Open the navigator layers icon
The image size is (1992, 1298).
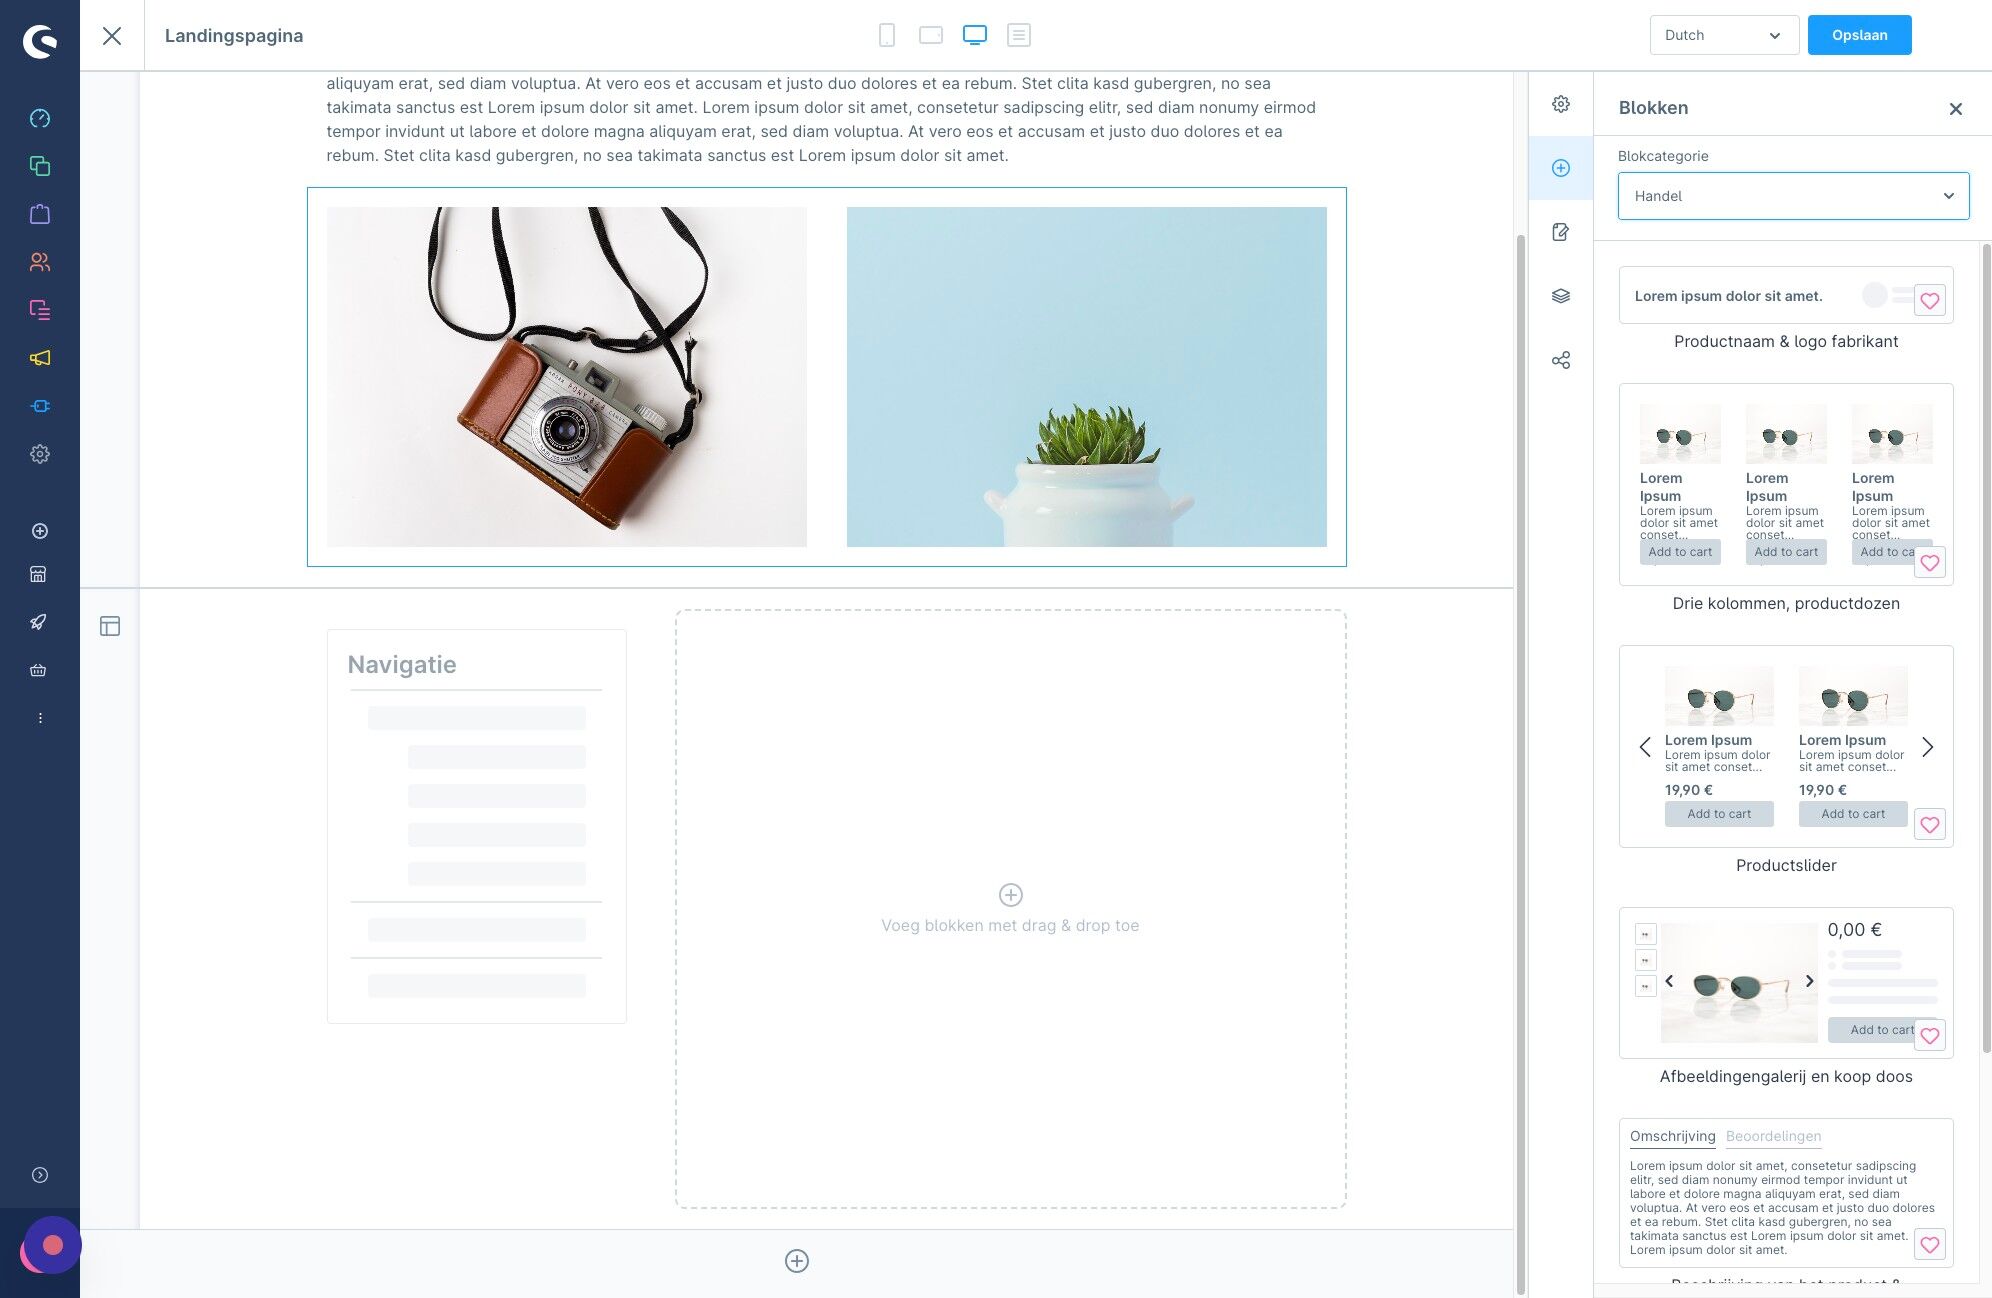pos(1561,296)
